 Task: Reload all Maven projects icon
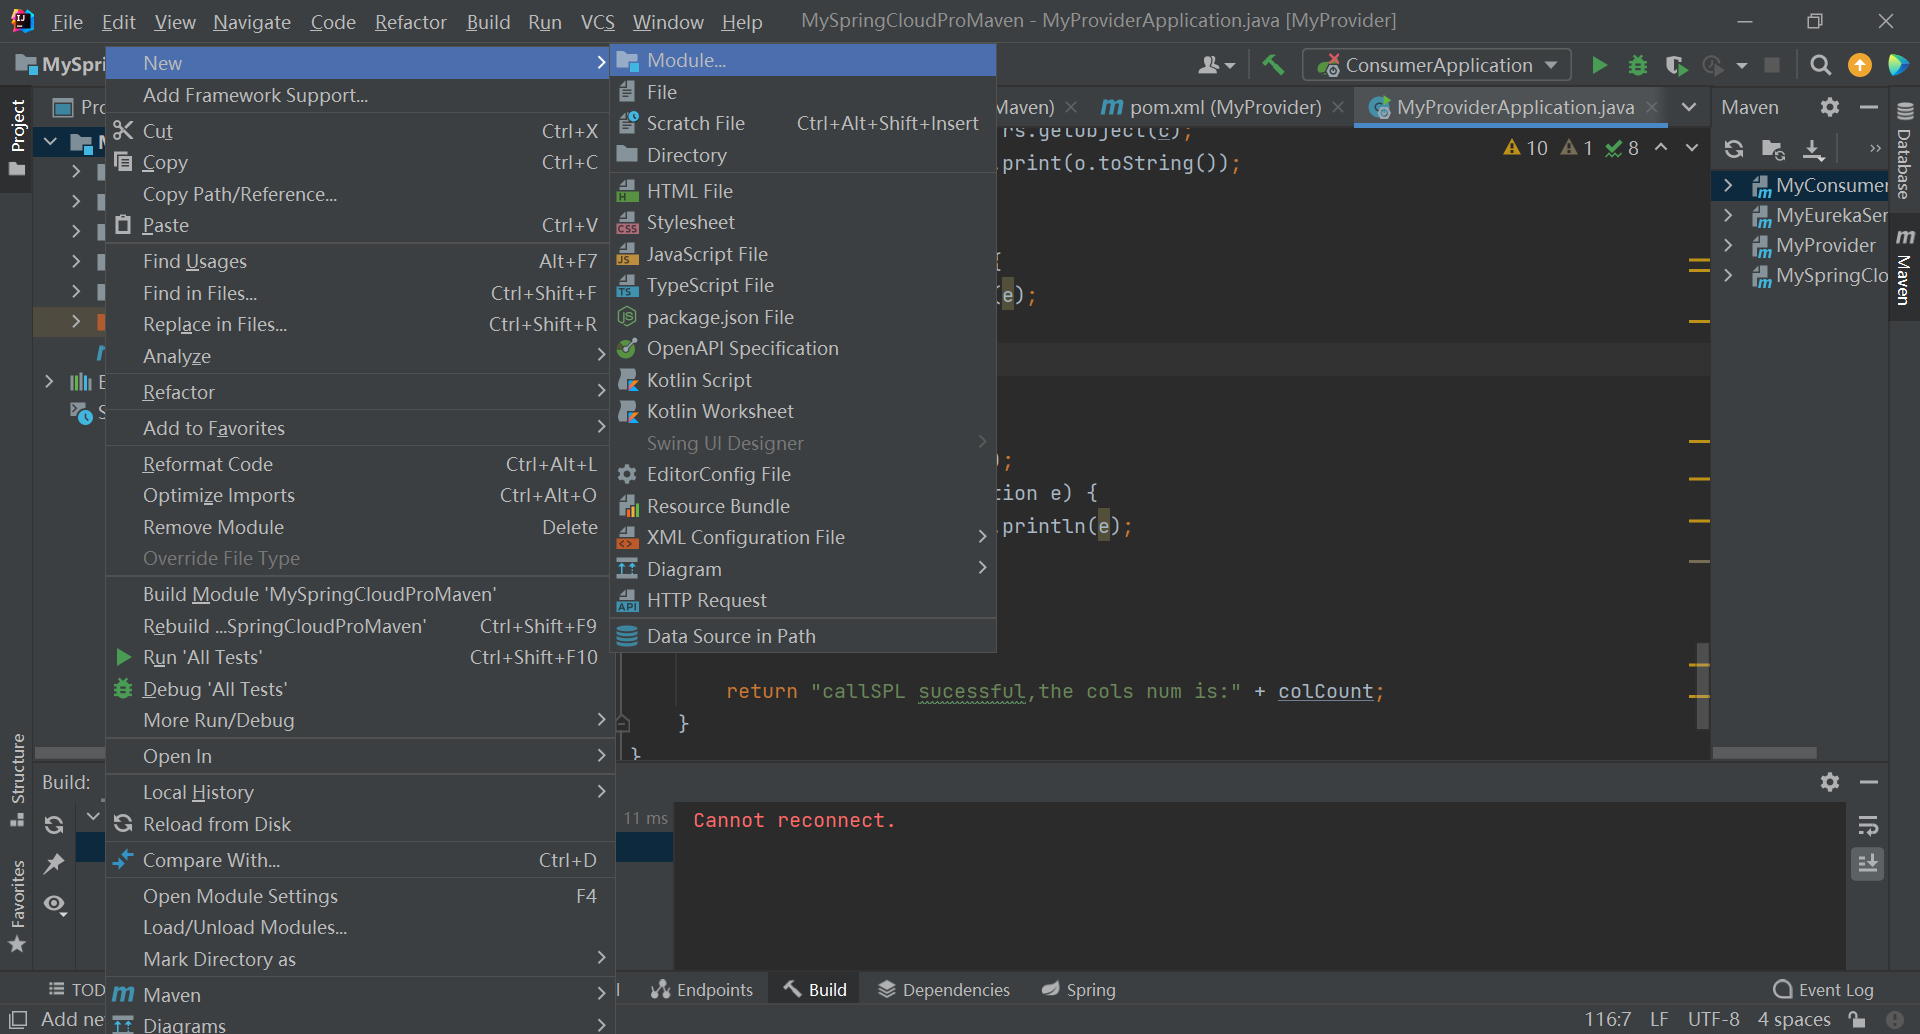pyautogui.click(x=1734, y=149)
